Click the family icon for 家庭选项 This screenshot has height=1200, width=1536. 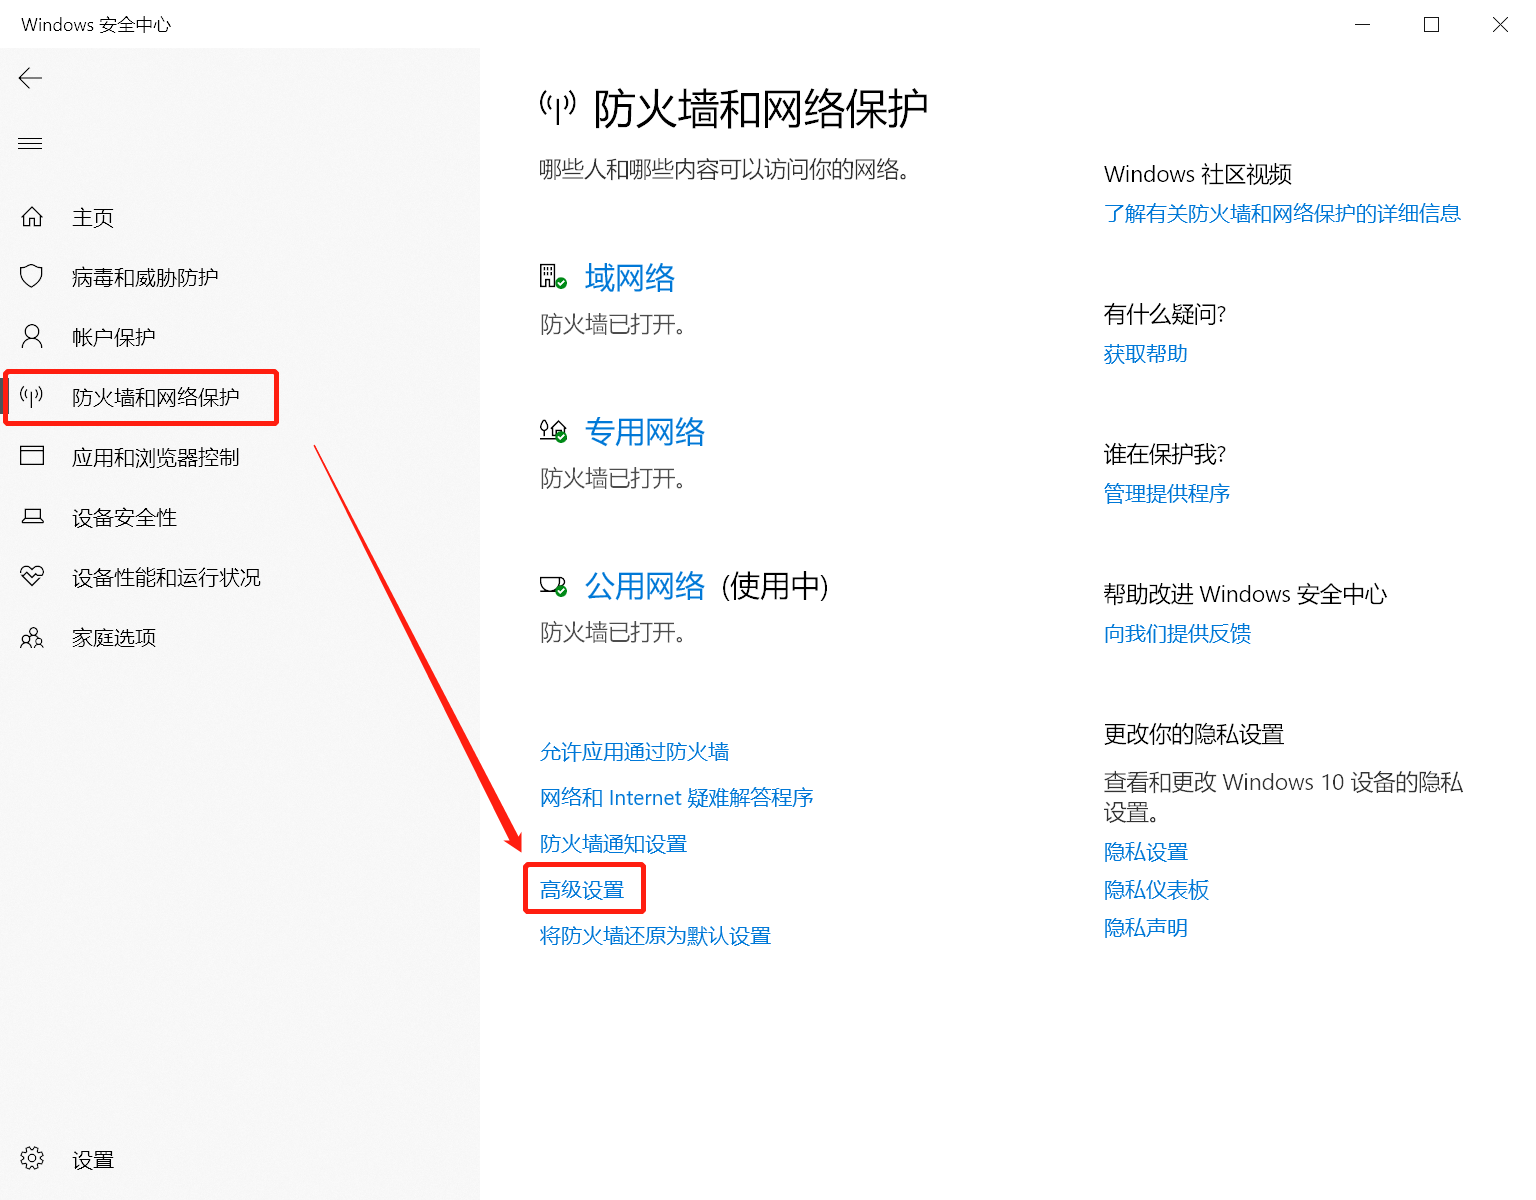point(32,637)
